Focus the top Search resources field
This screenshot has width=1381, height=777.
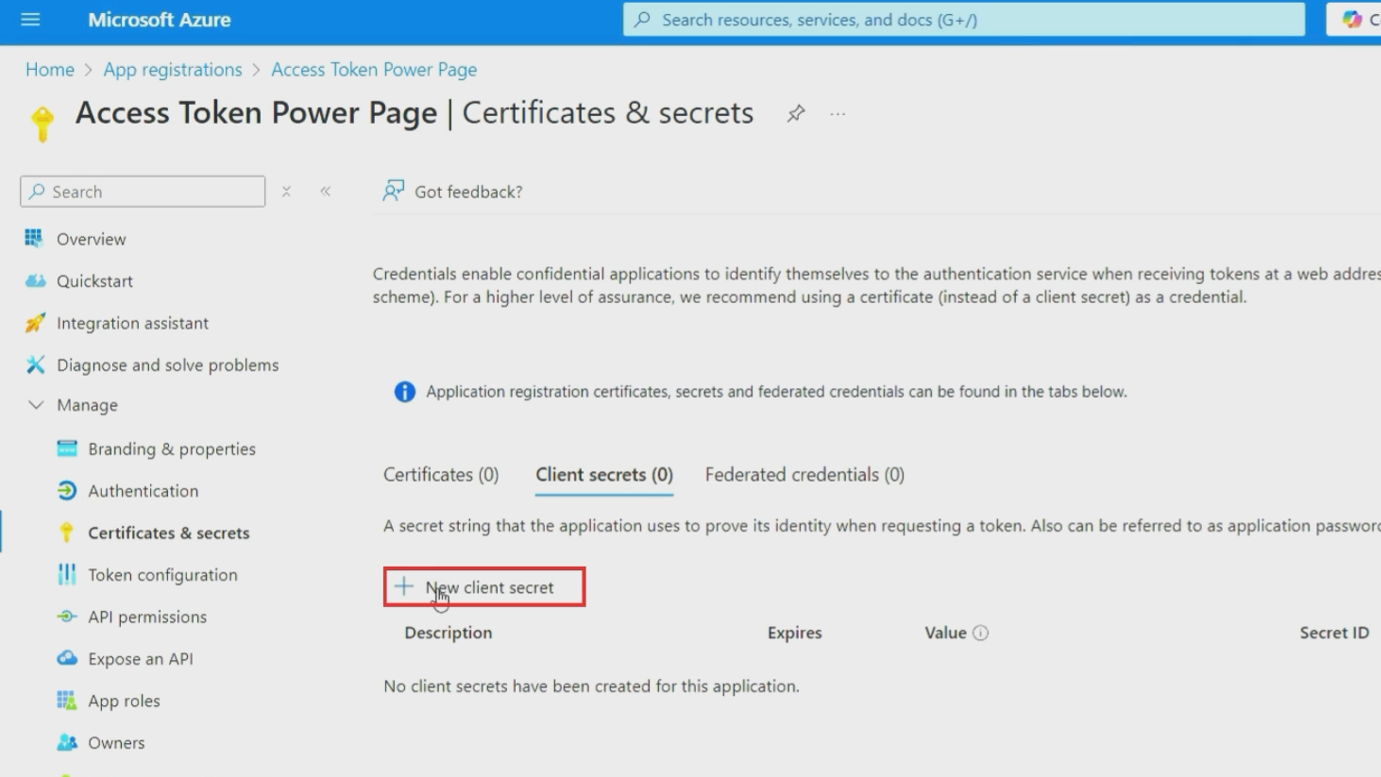tap(964, 19)
